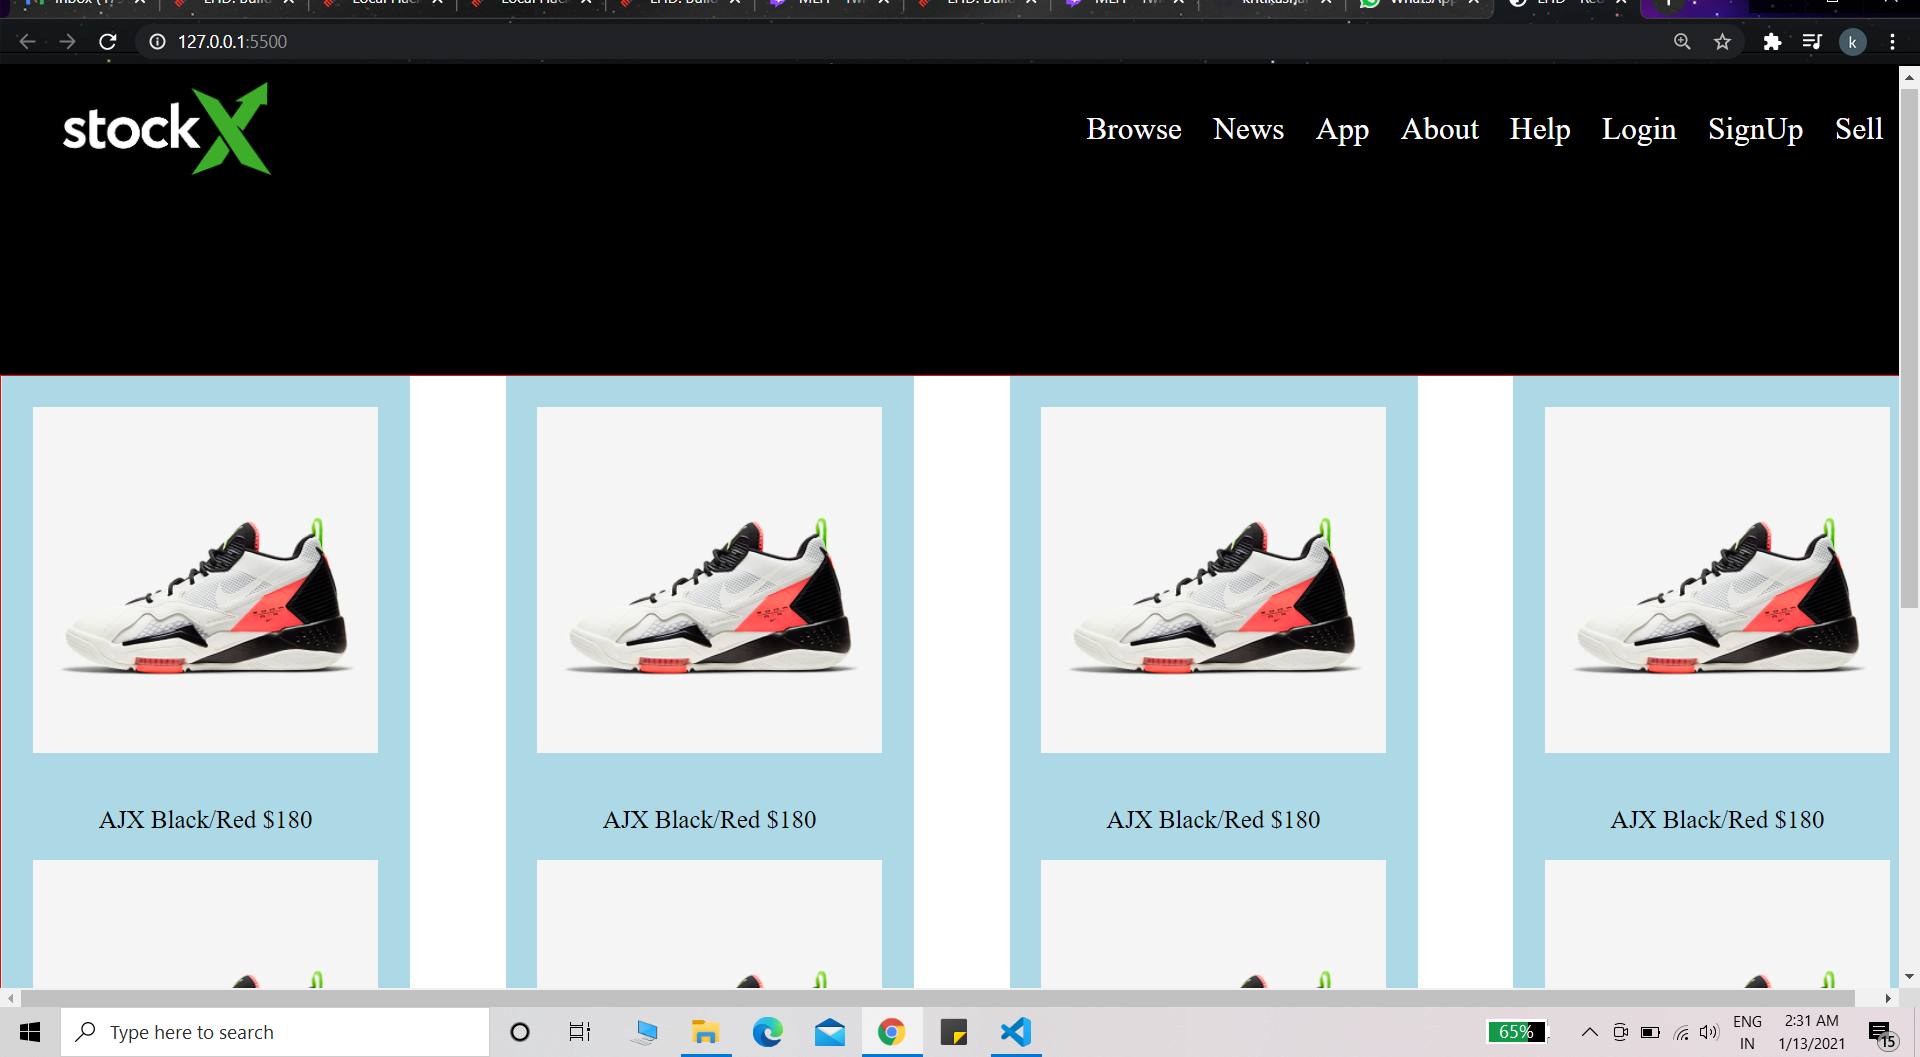The image size is (1920, 1057).
Task: Open the yellow-and-black app icon on taskbar
Action: click(954, 1032)
